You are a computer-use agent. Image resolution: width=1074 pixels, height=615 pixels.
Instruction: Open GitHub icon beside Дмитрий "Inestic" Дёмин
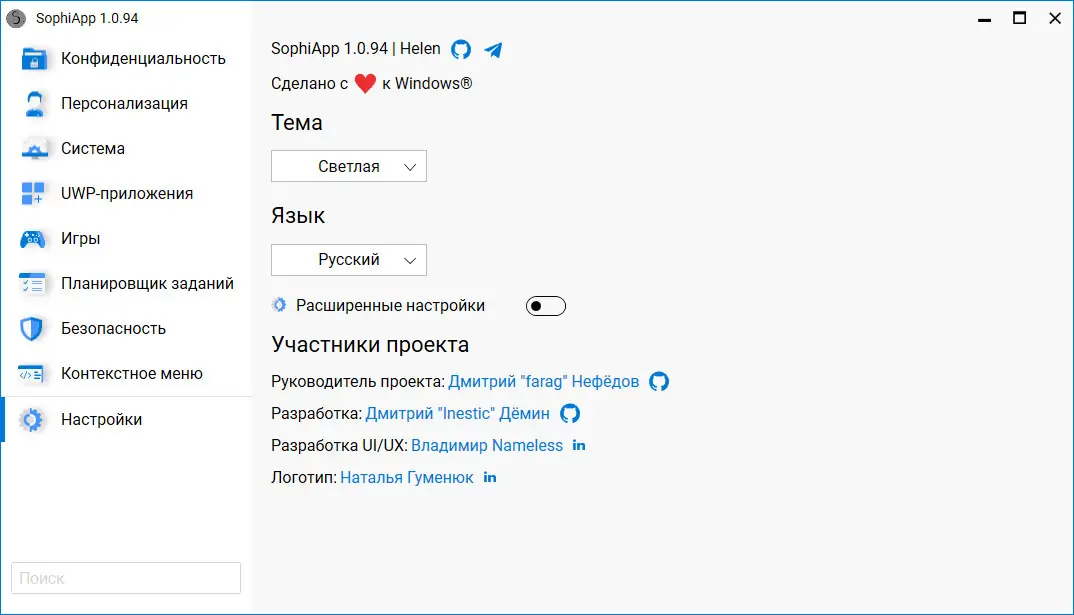(x=570, y=413)
